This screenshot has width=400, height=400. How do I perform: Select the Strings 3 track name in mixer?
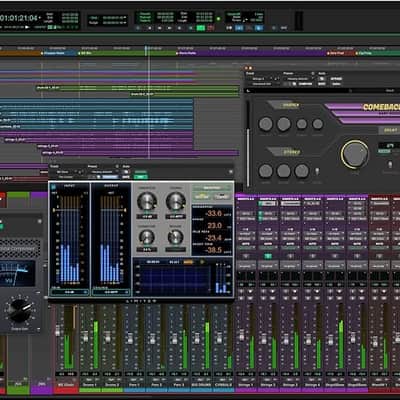(x=290, y=385)
